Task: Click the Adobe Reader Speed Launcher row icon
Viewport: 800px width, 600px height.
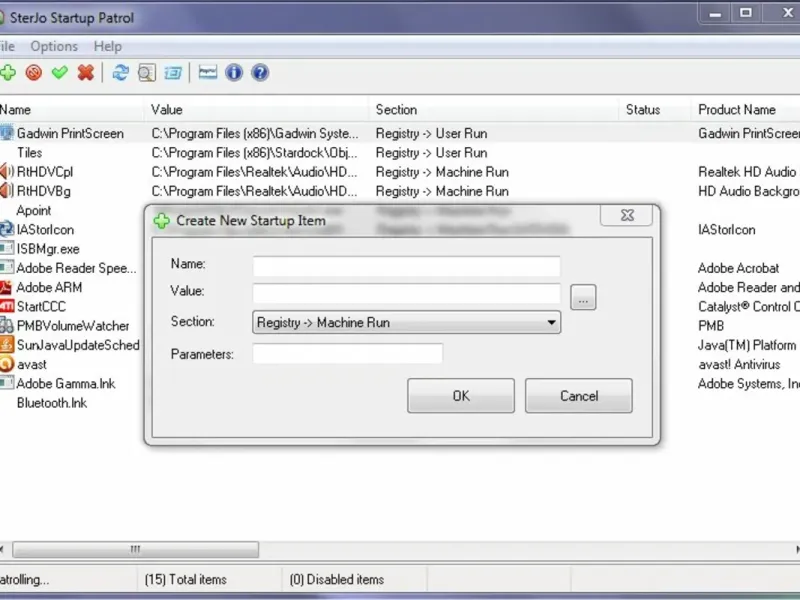Action: [7, 267]
